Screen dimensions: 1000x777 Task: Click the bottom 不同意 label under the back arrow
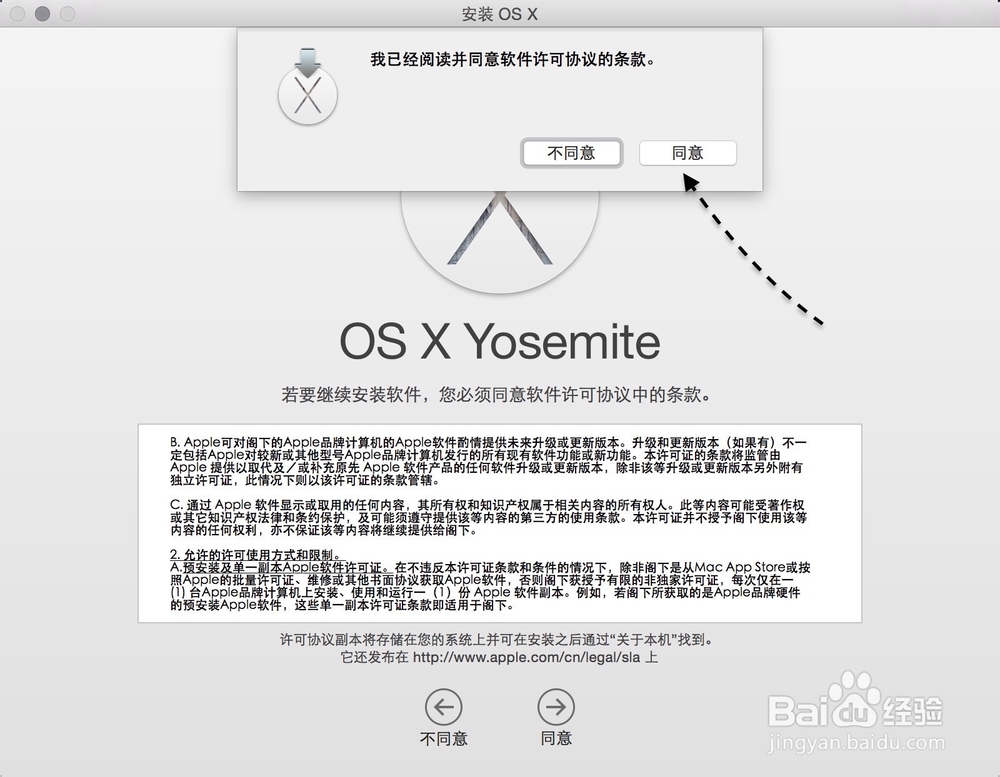[444, 739]
